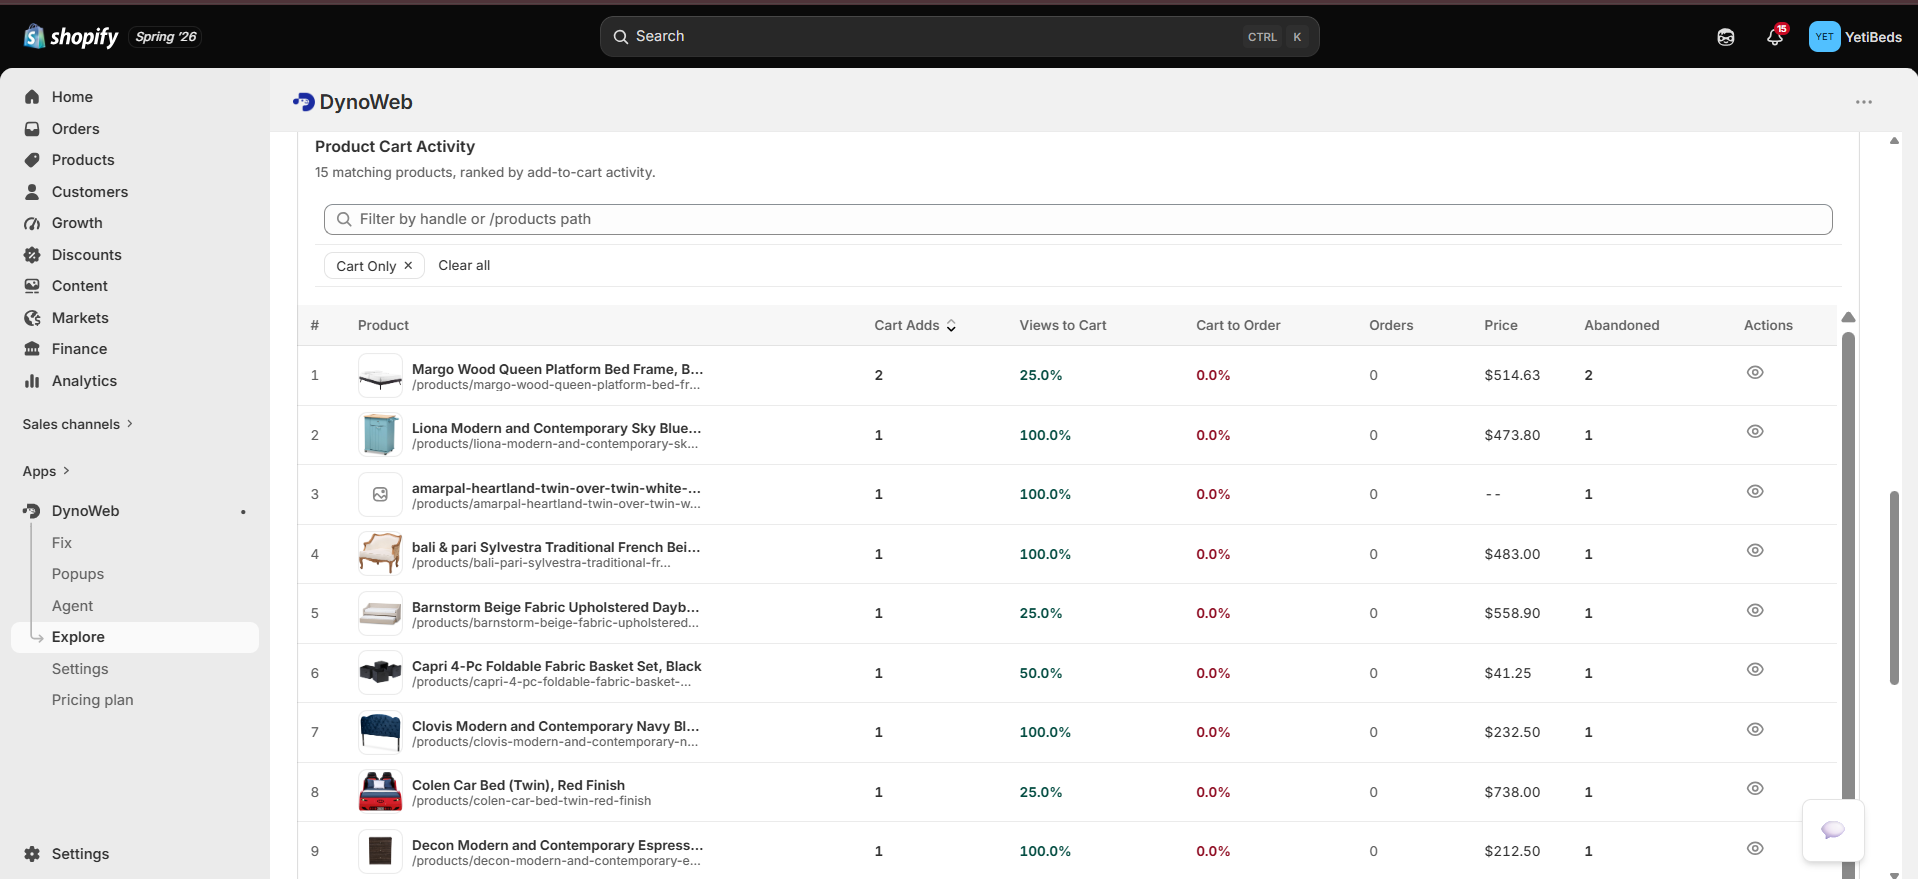The height and width of the screenshot is (879, 1918).
Task: View details for bali & pari Sylvestra
Action: [1755, 550]
